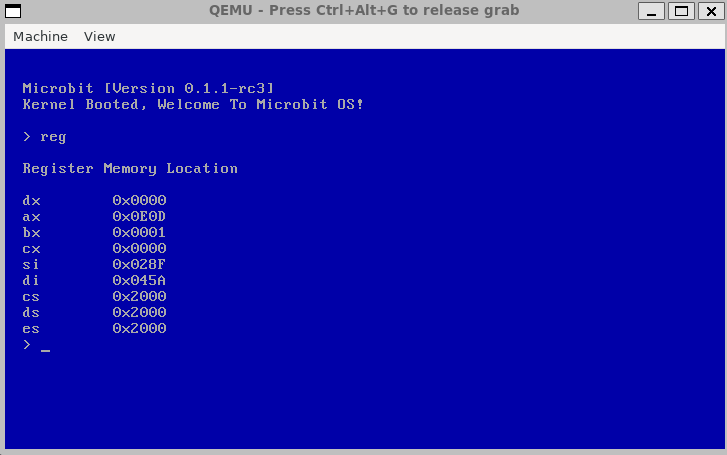Screen dimensions: 727x455
Task: Click the cx register label
Action: 31,249
